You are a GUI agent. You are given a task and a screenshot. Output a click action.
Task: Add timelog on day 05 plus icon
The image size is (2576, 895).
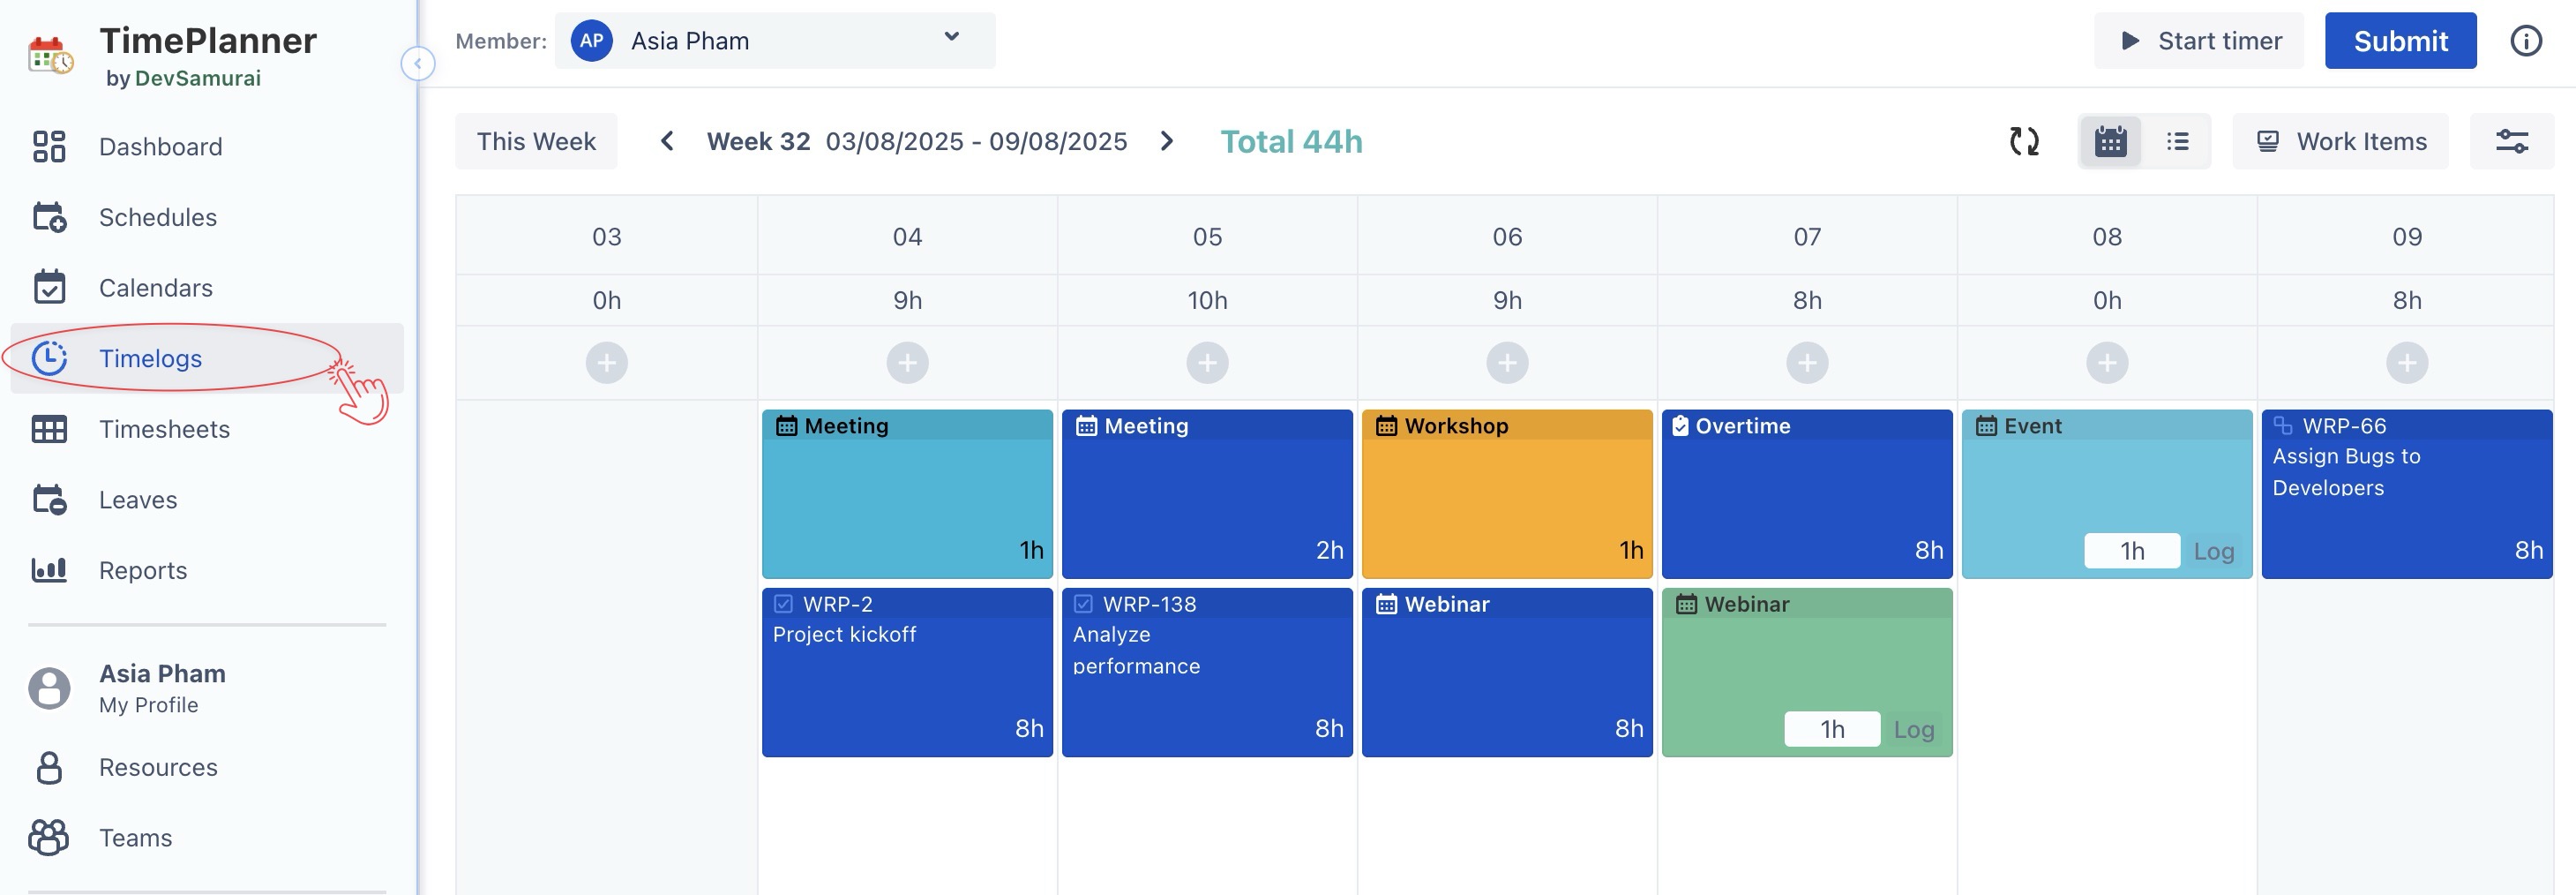coord(1207,362)
